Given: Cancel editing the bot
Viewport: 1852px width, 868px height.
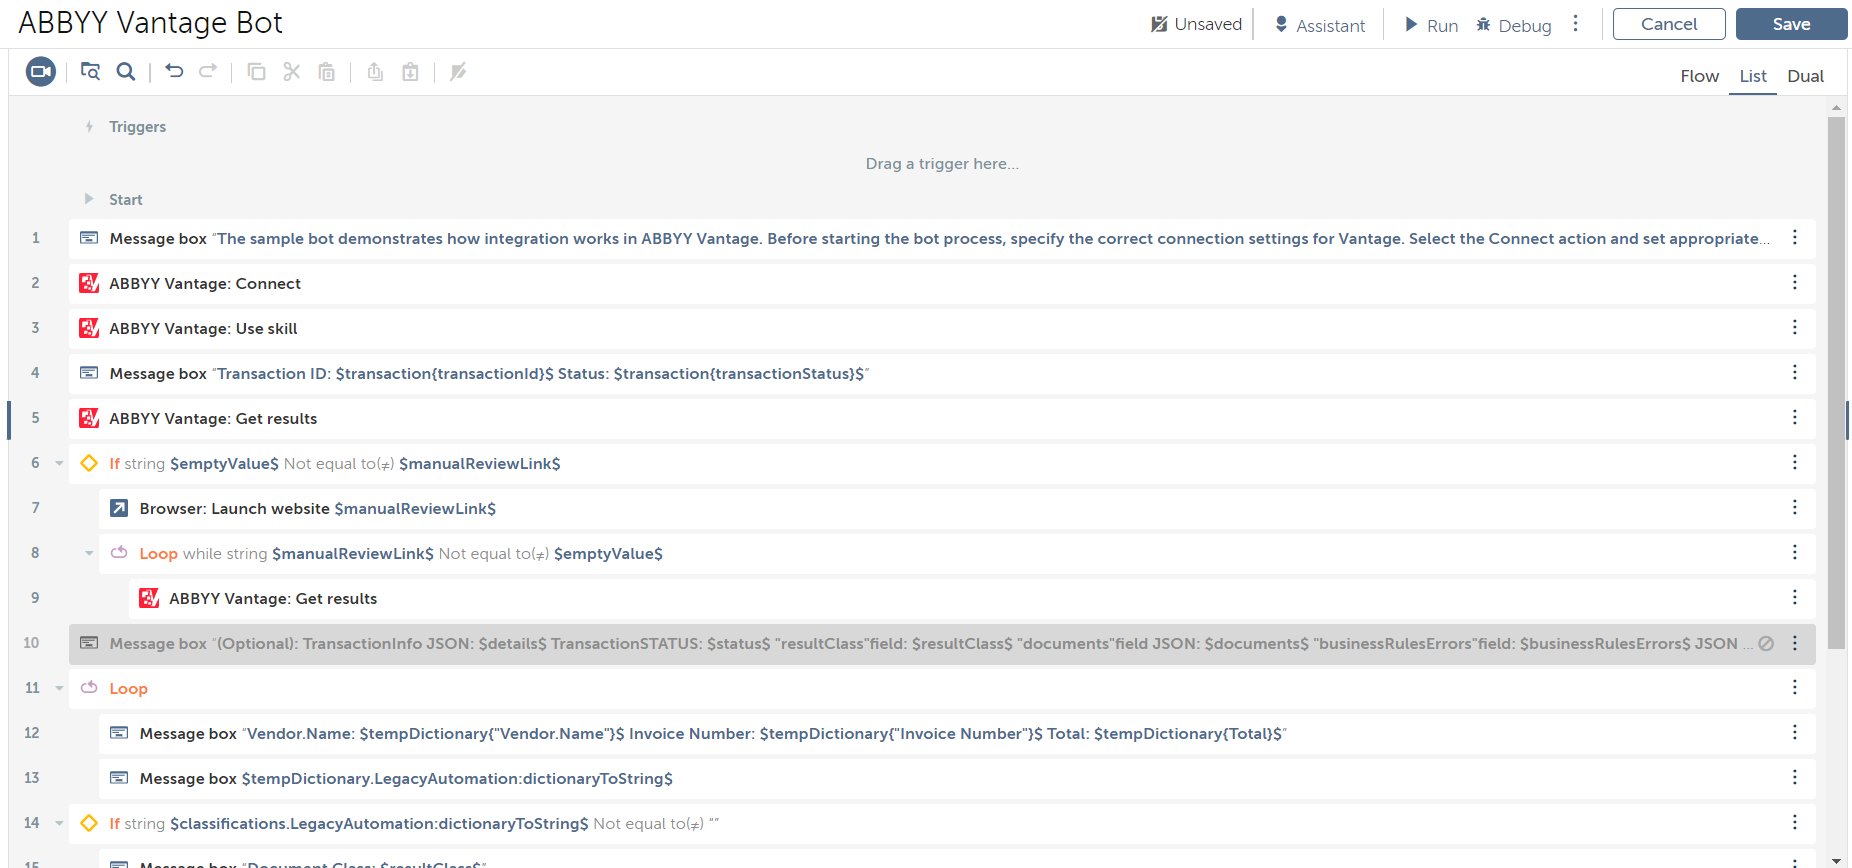Looking at the screenshot, I should pyautogui.click(x=1669, y=24).
